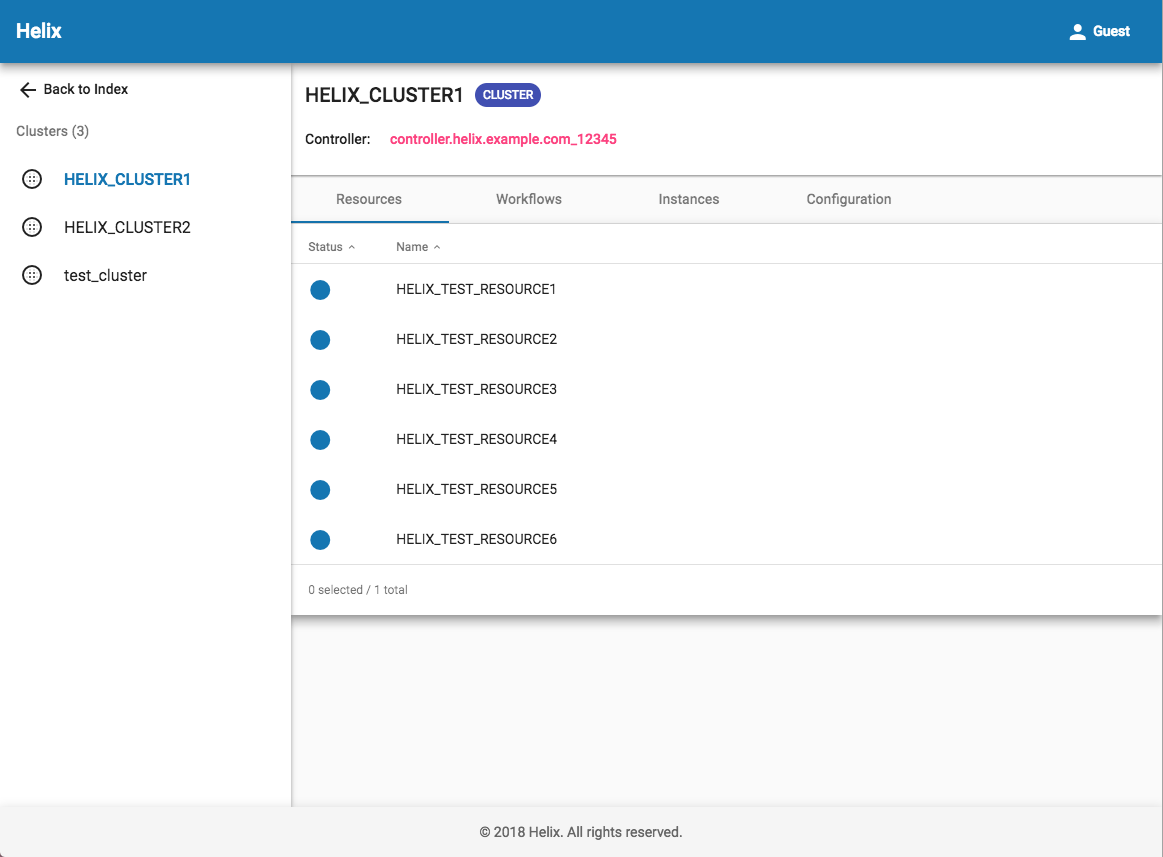
Task: Click the blue CLUSTER badge
Action: 508,95
